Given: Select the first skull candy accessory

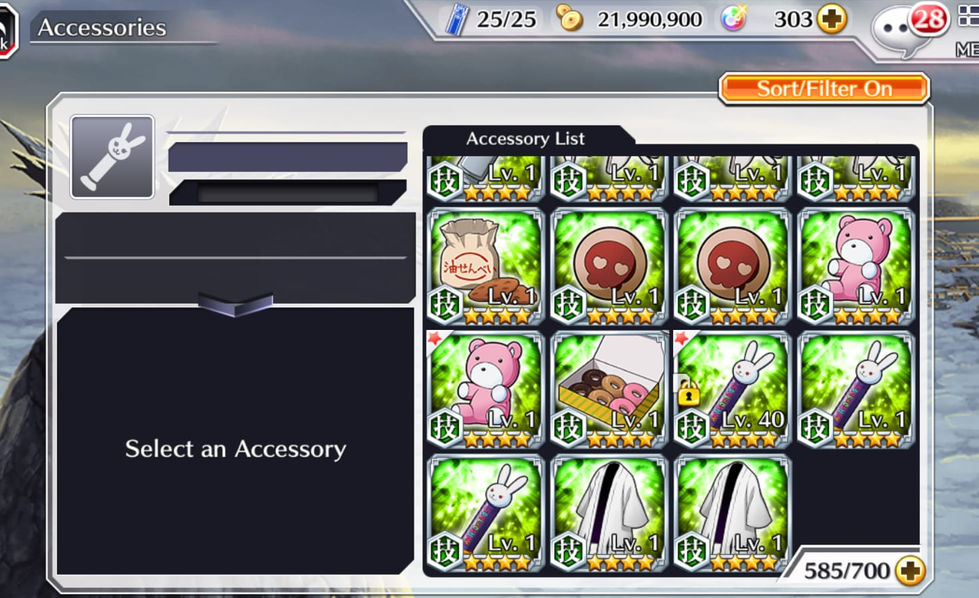Looking at the screenshot, I should (609, 267).
